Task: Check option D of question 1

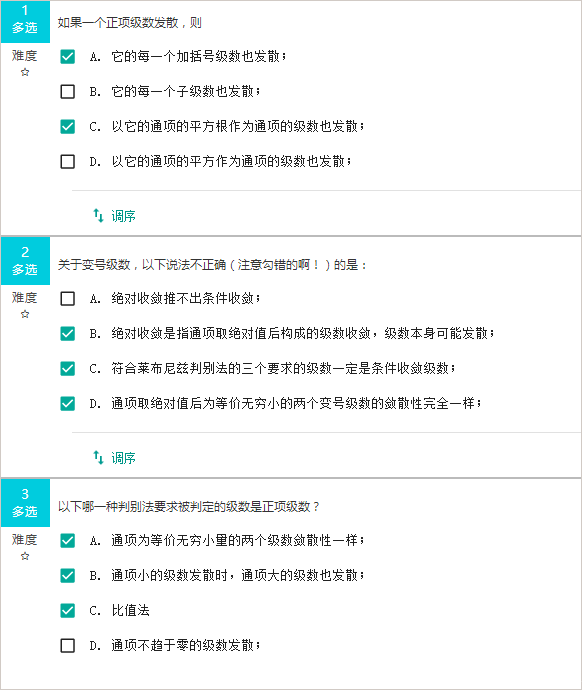Action: pos(68,161)
